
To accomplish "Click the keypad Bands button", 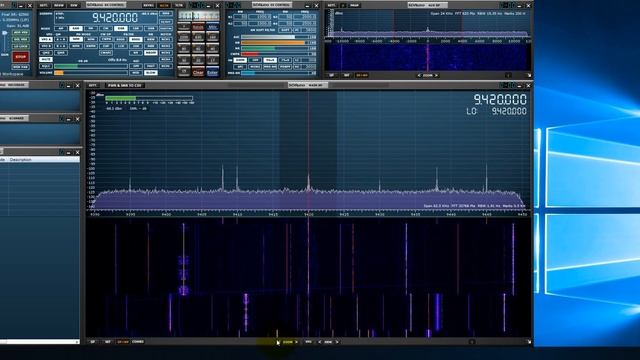I will [x=198, y=27].
